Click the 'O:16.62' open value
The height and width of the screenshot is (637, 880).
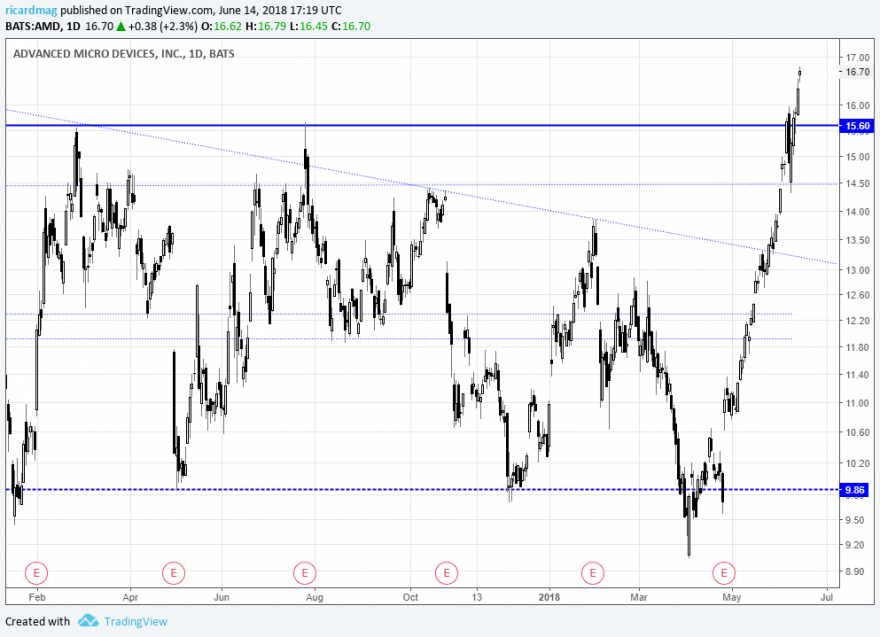[221, 26]
